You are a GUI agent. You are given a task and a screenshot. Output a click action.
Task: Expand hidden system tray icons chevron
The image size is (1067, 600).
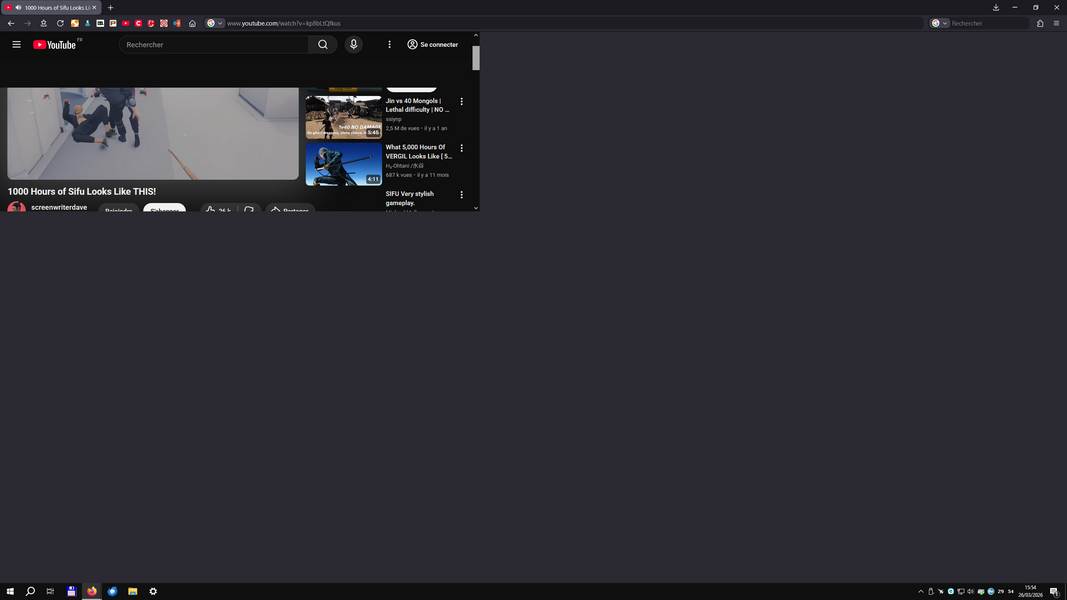[921, 591]
